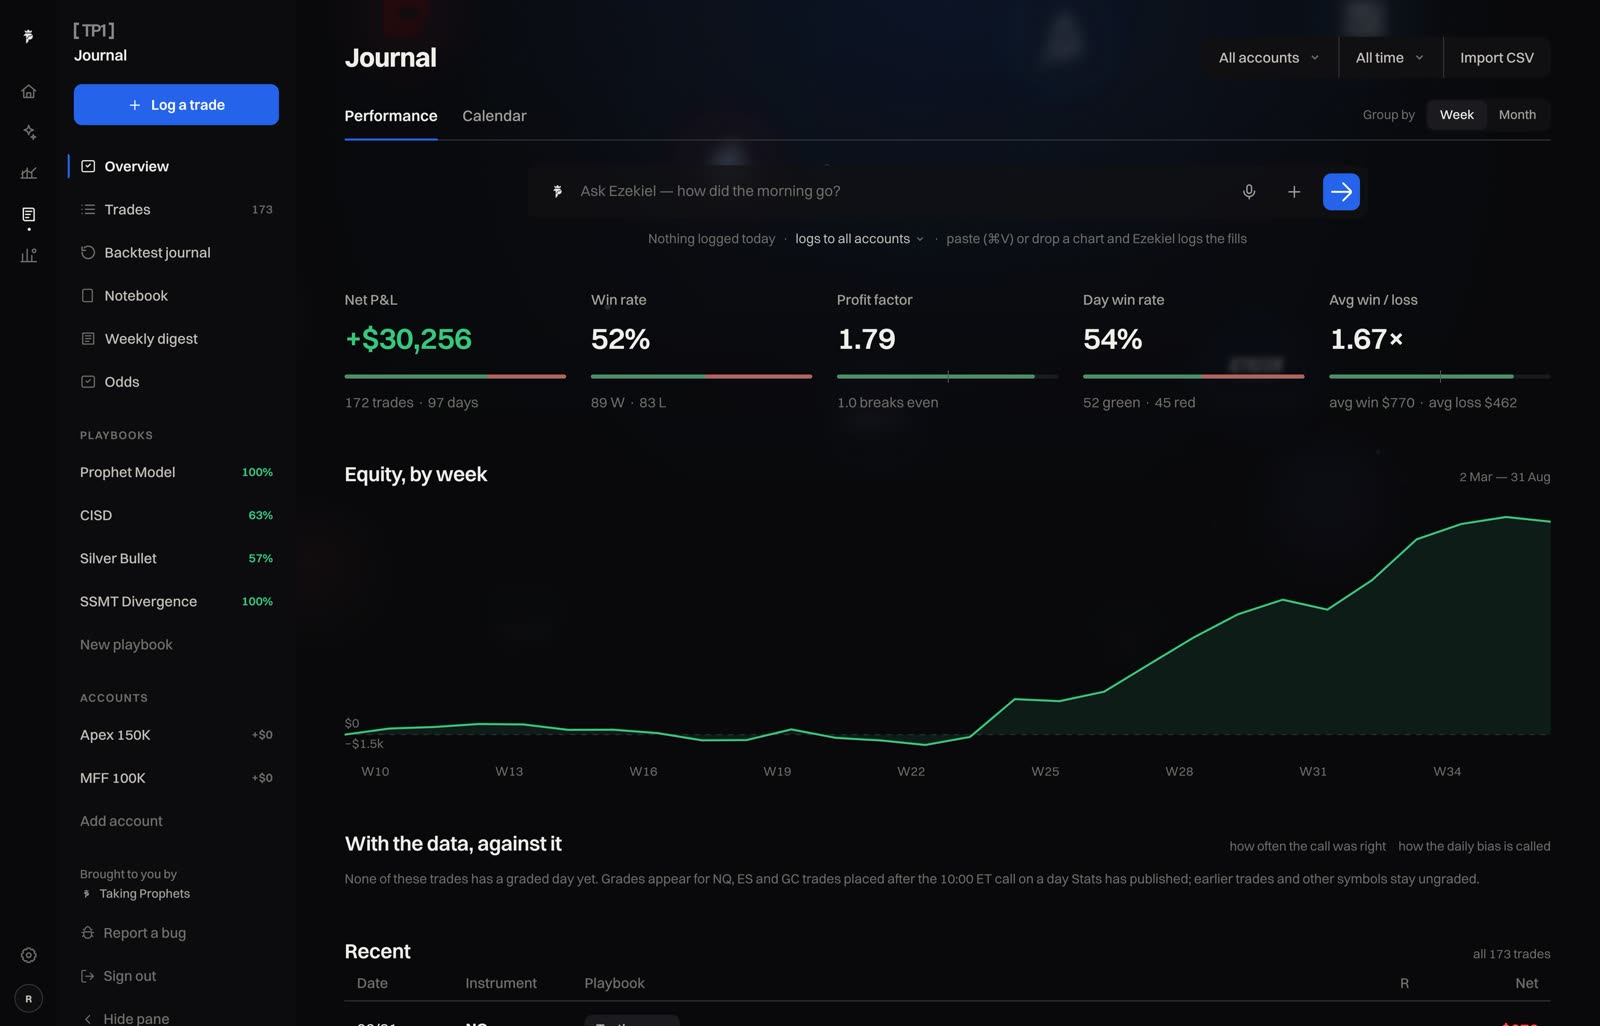Click the profit factor progress bar
The image size is (1600, 1026).
click(947, 376)
